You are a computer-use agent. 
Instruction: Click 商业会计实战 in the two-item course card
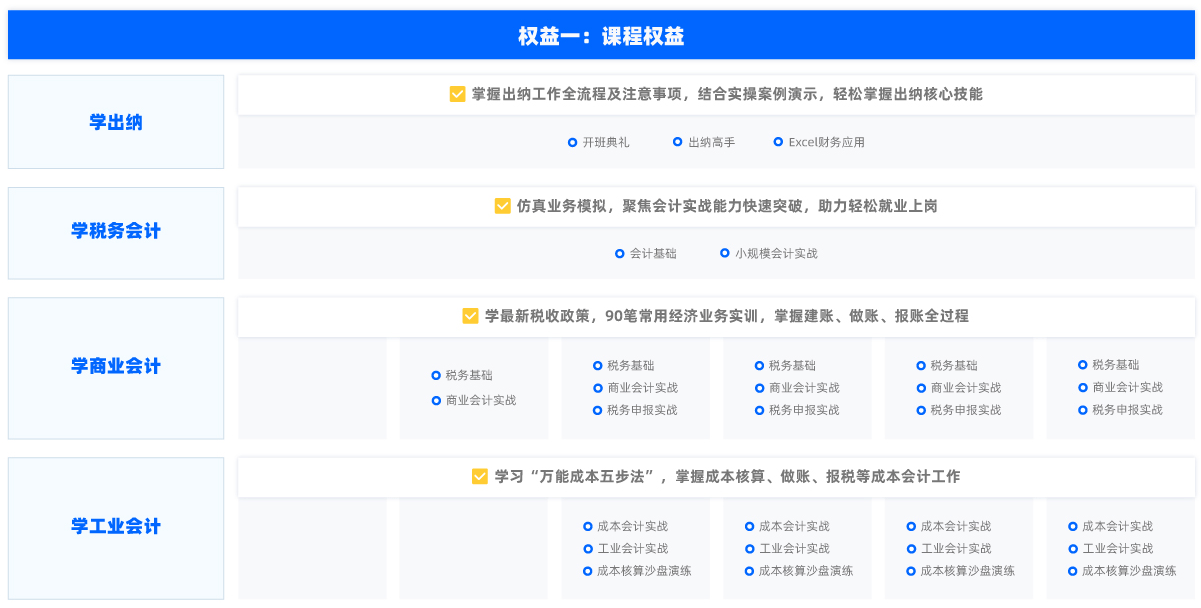pos(481,400)
